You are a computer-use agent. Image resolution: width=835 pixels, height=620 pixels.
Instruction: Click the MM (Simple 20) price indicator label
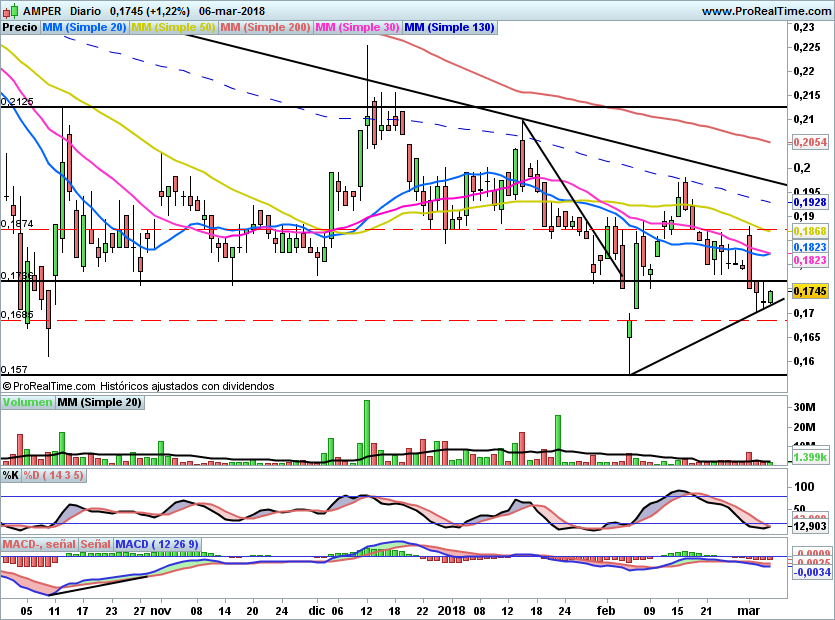(x=84, y=28)
